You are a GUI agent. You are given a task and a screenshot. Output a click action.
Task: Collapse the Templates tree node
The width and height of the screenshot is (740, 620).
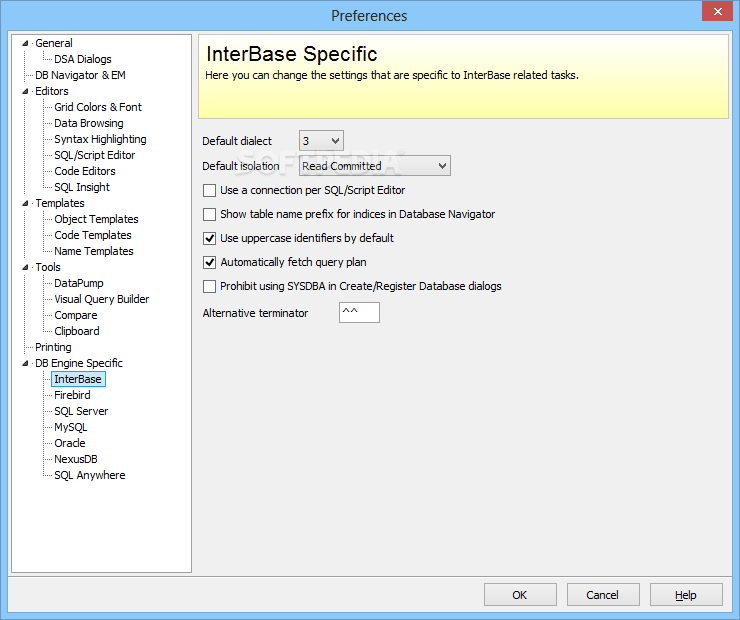pos(25,203)
